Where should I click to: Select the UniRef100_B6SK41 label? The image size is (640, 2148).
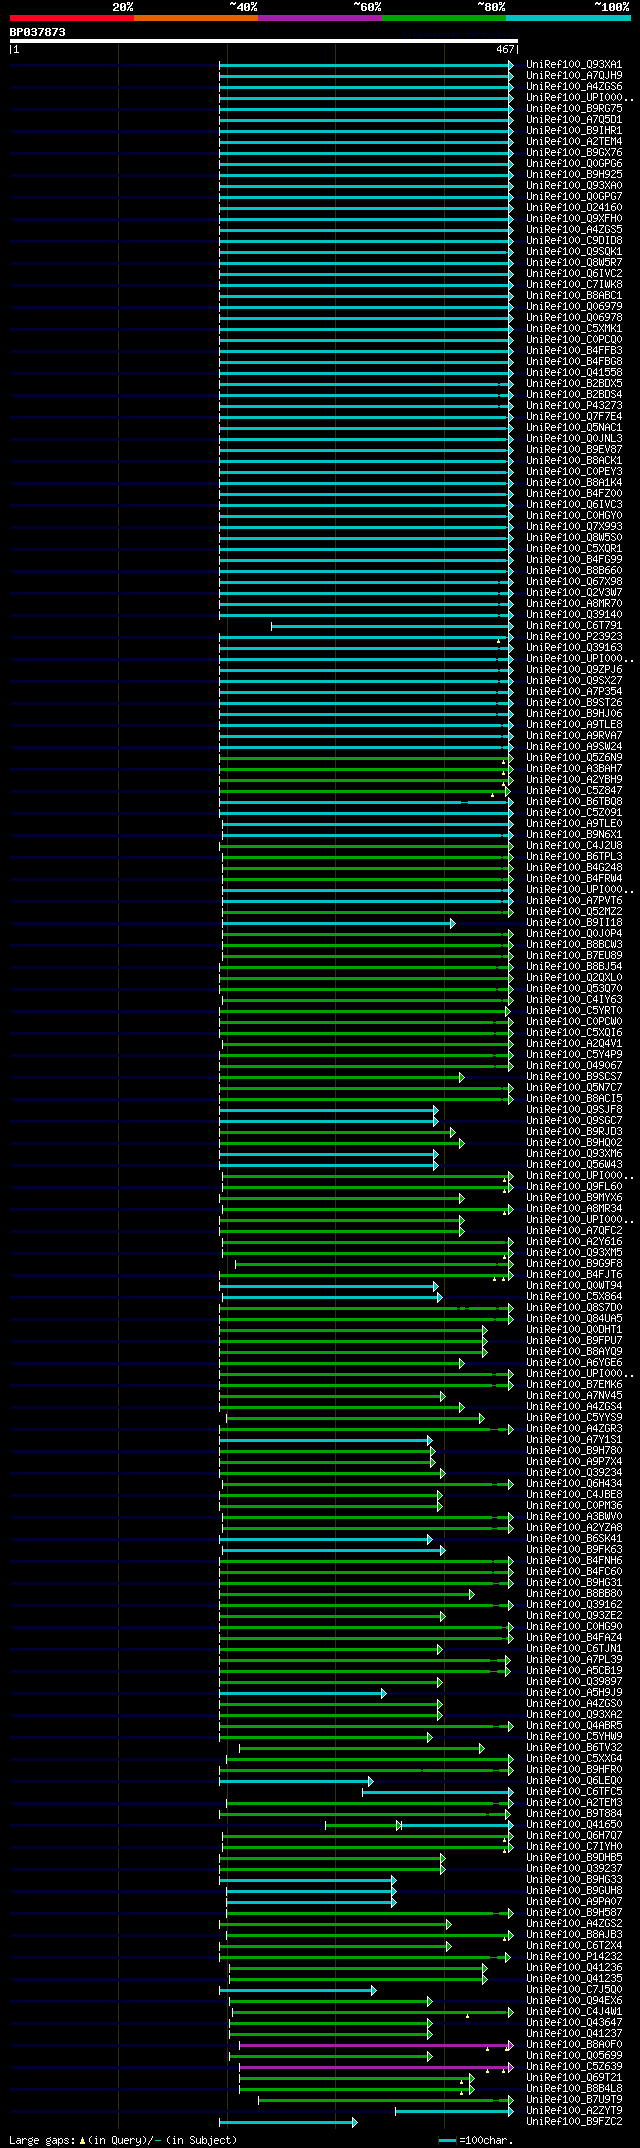(574, 1539)
